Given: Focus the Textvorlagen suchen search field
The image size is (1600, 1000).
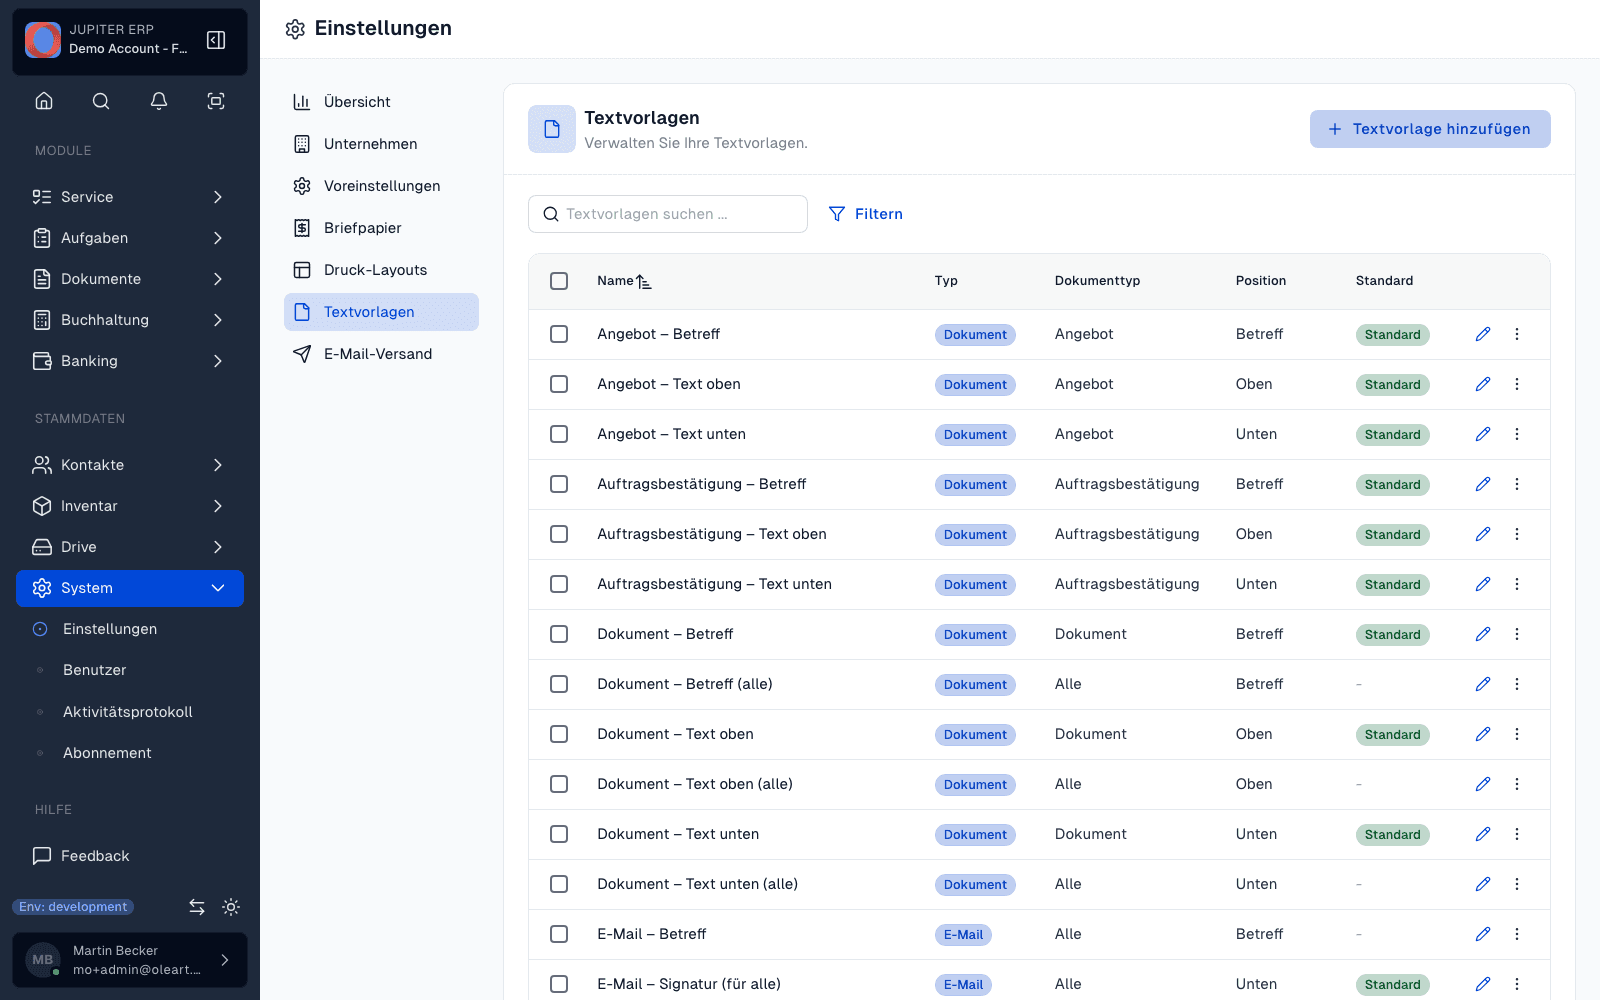Looking at the screenshot, I should 668,214.
